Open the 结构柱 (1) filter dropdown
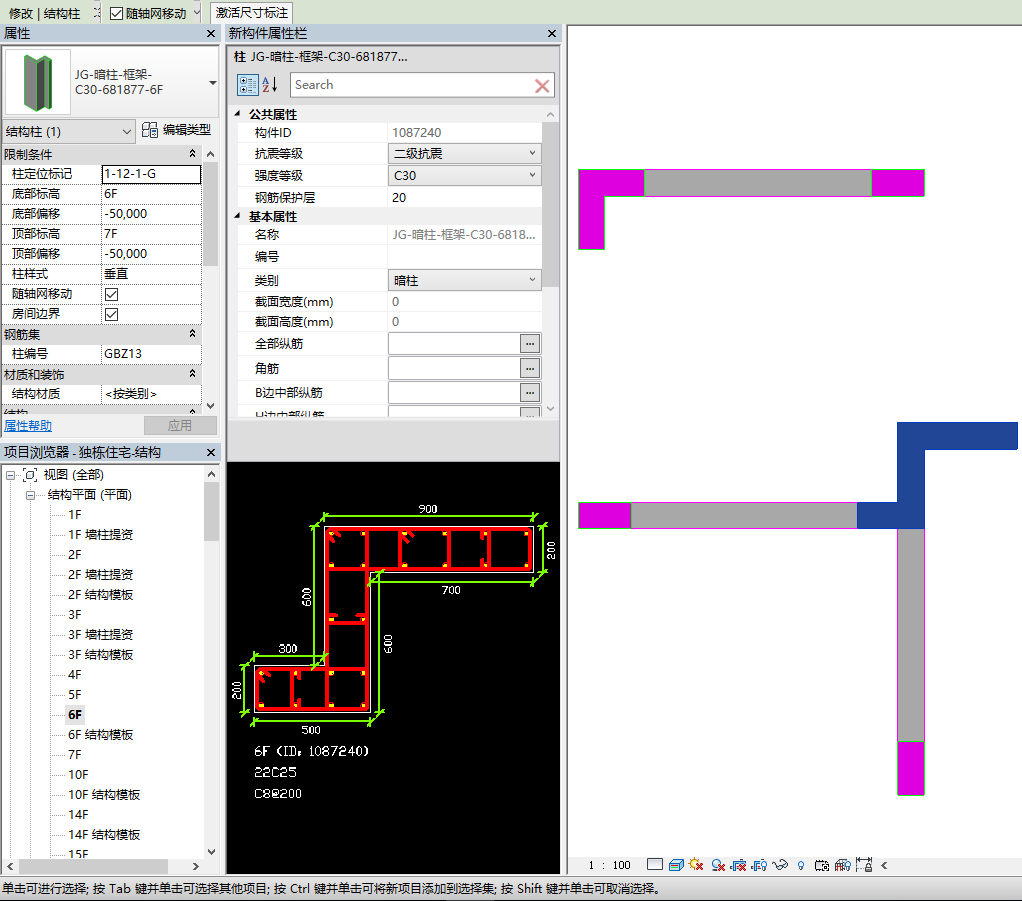 [x=68, y=132]
